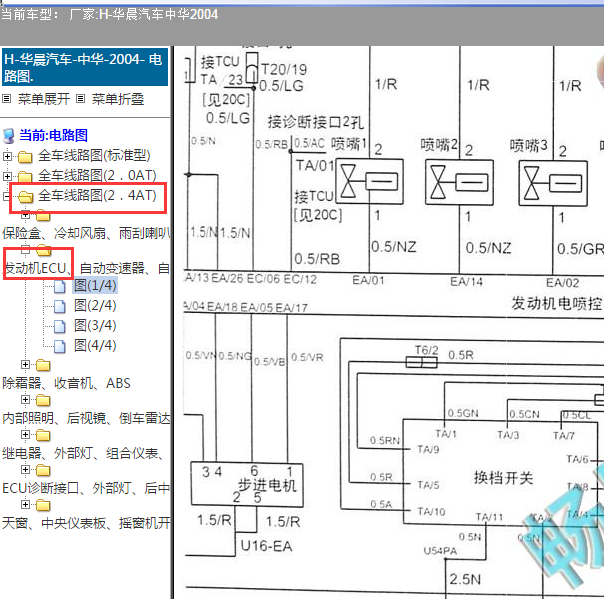The width and height of the screenshot is (604, 599).
Task: Click folder icon above 内部照明、后视镜
Action: point(43,400)
